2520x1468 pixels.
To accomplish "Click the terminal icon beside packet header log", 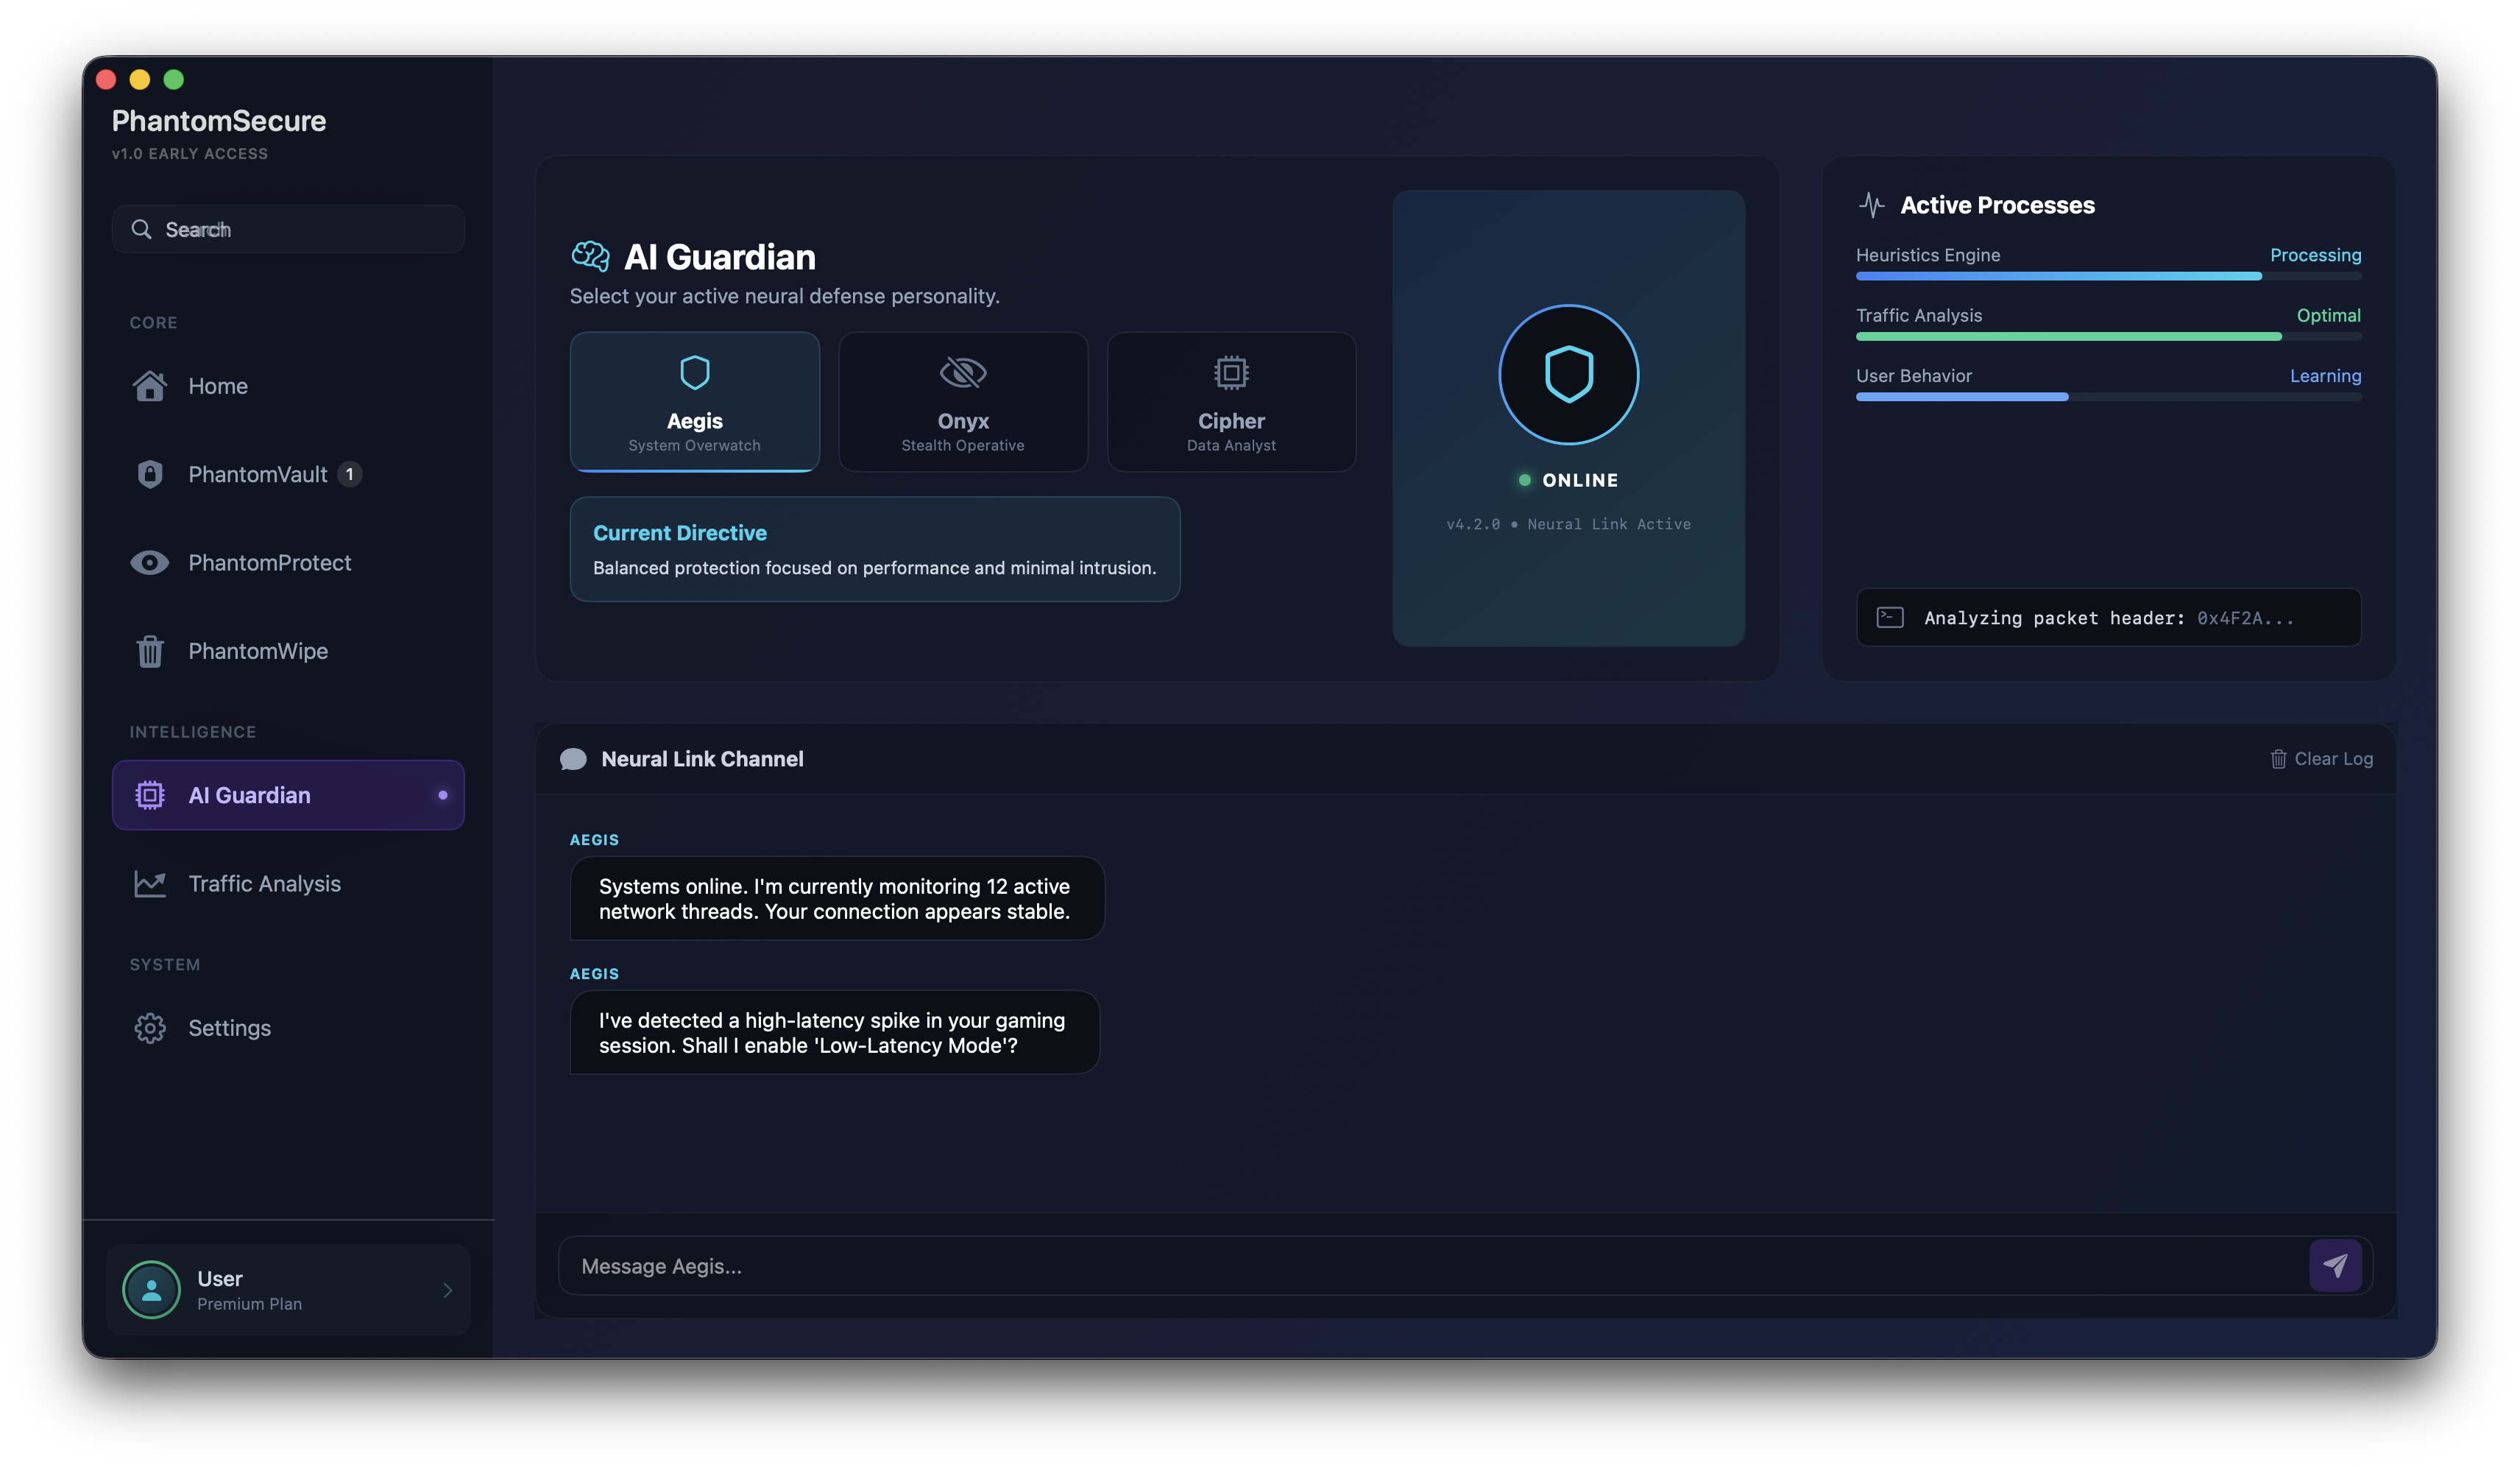I will [1891, 617].
